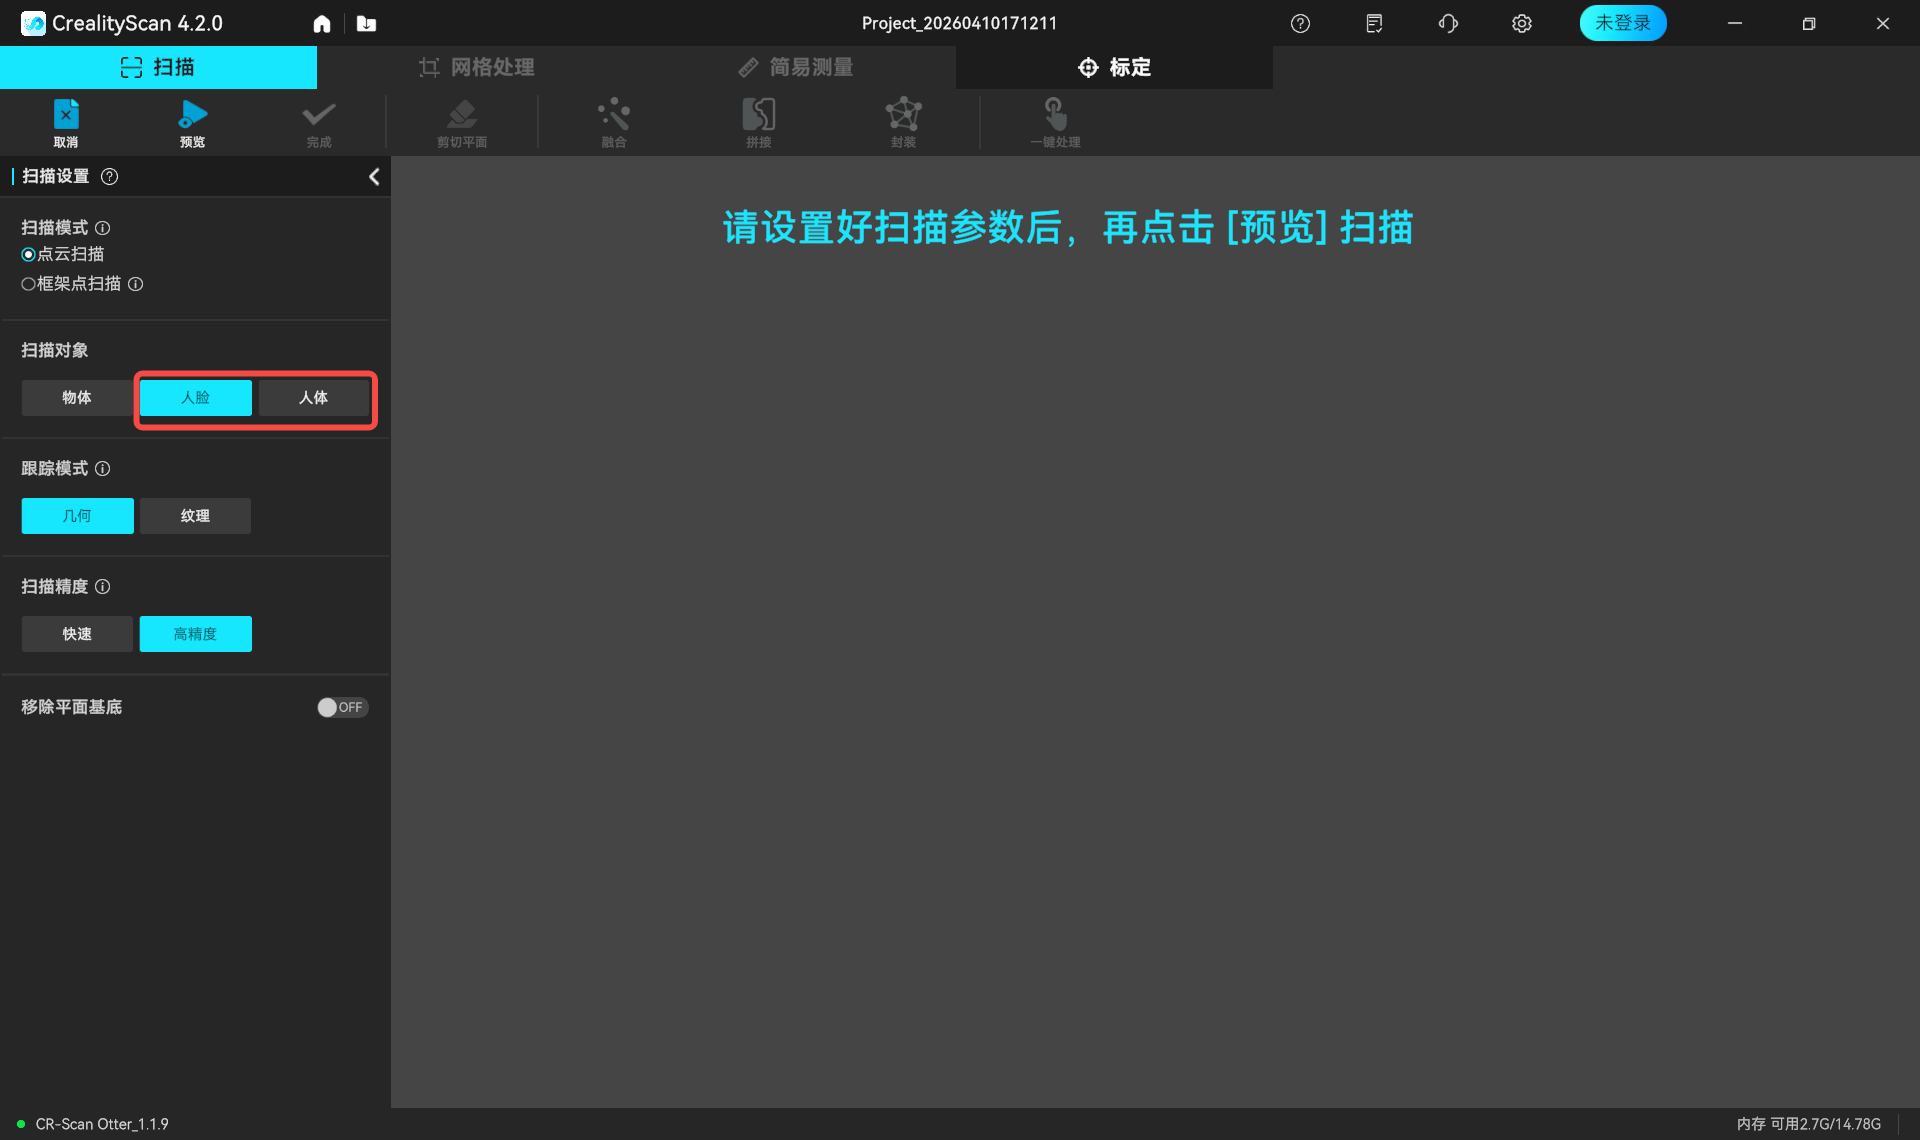Click the 一键处理 one-click process icon

click(1054, 120)
